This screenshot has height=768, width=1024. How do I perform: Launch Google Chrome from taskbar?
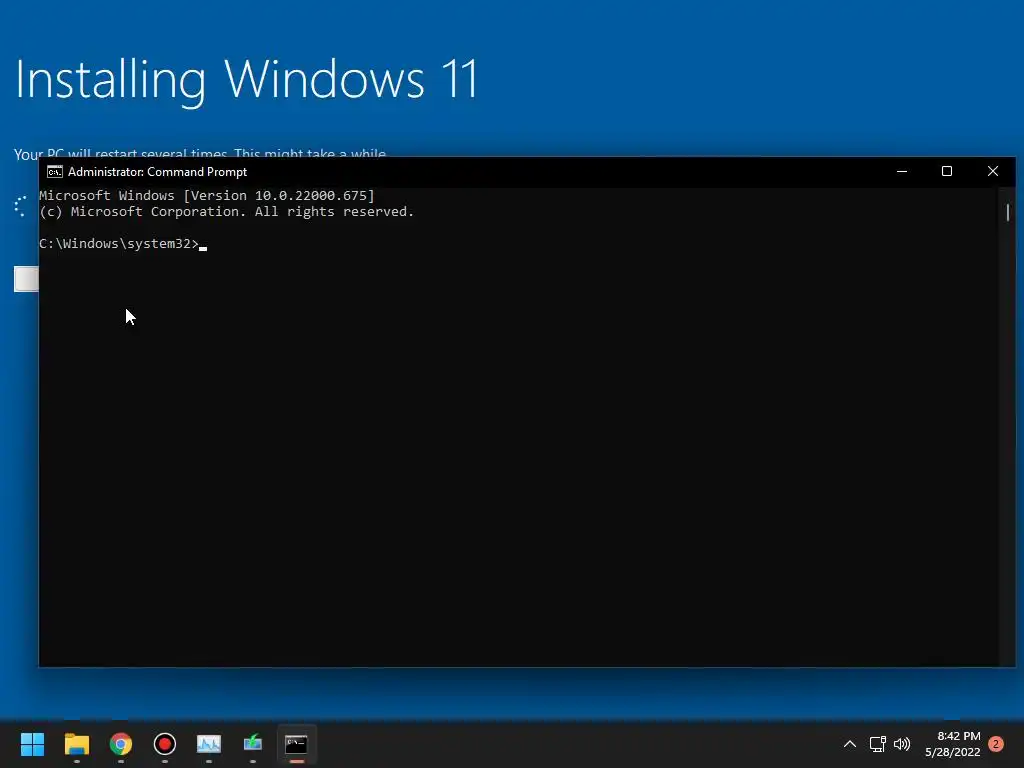tap(121, 744)
